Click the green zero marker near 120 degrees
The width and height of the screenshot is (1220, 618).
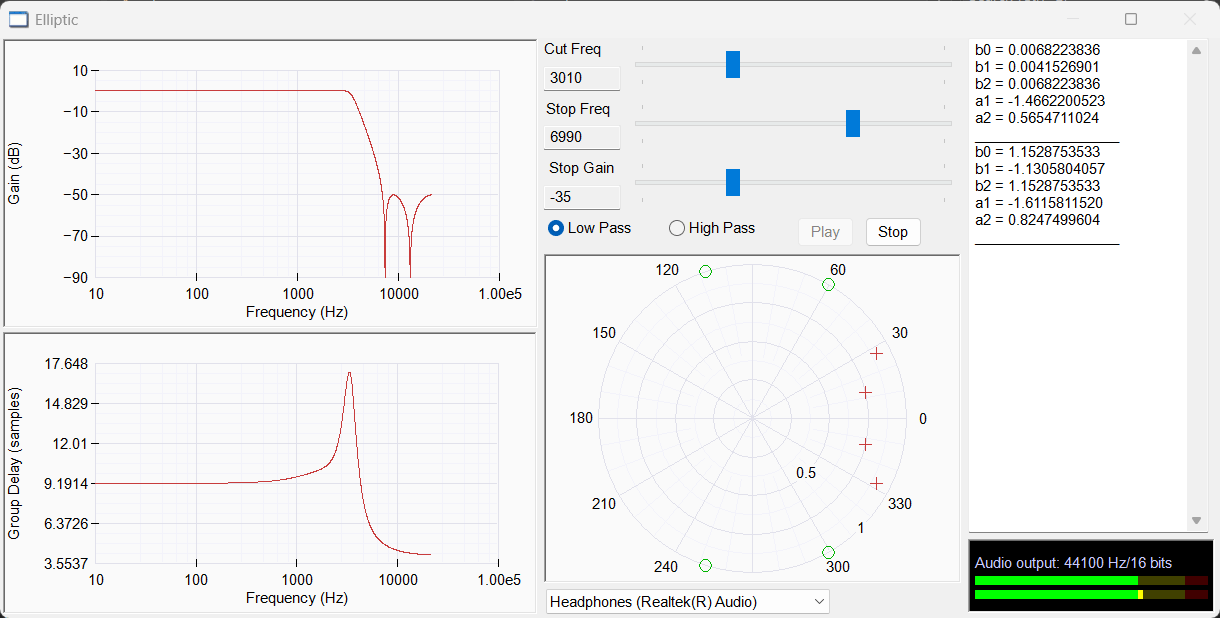click(x=705, y=271)
